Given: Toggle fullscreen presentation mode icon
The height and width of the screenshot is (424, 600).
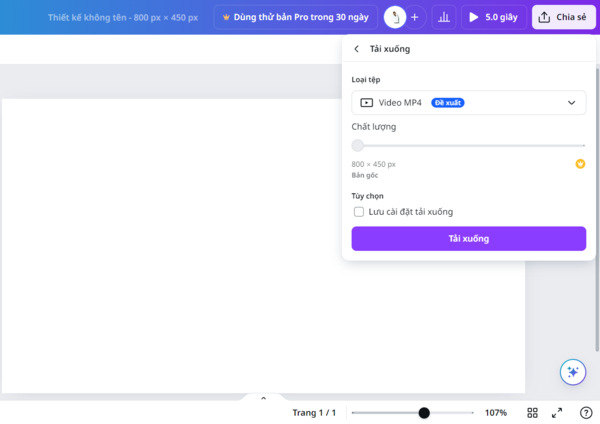Looking at the screenshot, I should coord(557,413).
